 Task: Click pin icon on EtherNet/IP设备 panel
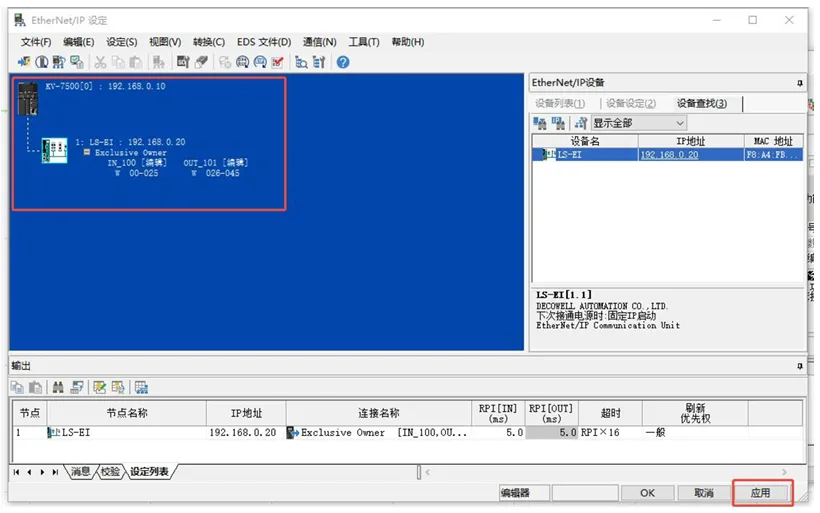tap(799, 83)
